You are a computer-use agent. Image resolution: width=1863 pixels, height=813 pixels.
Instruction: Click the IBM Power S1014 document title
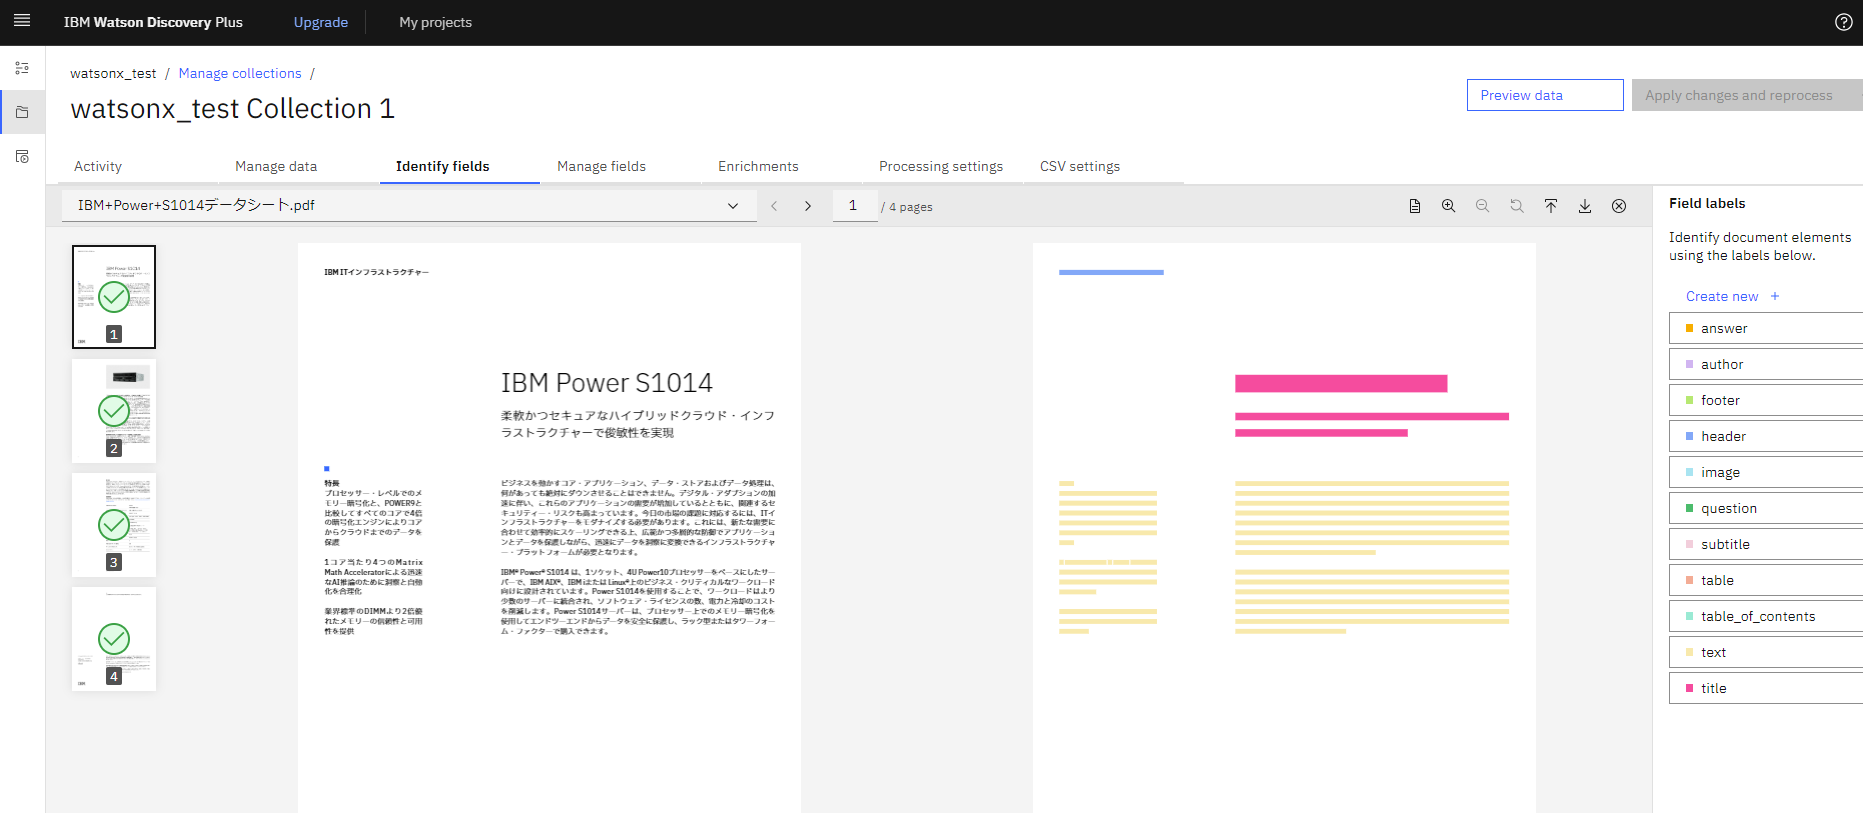607,383
